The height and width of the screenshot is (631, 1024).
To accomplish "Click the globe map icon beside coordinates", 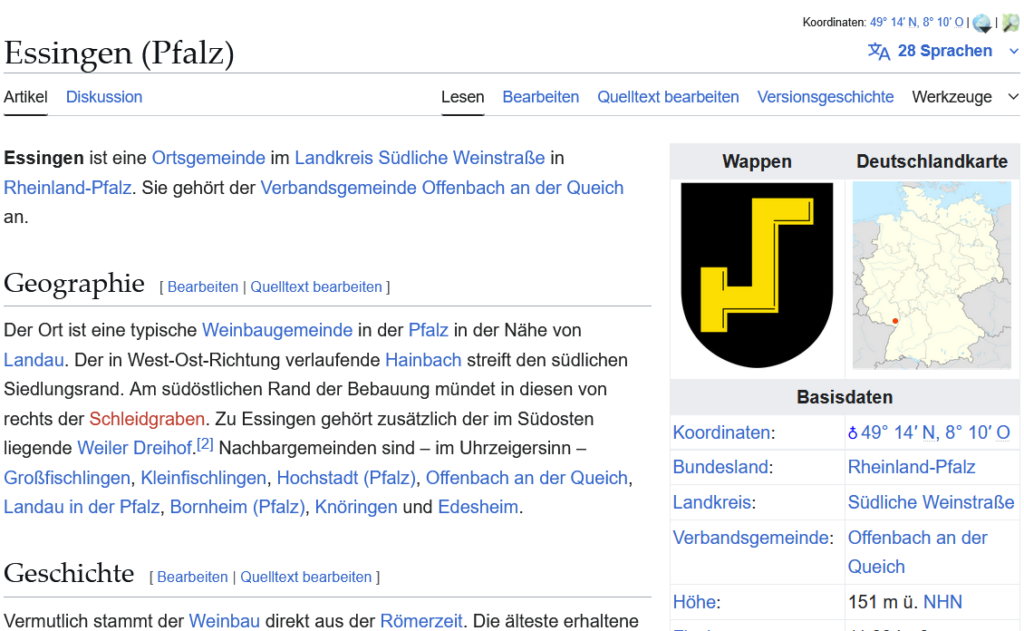I will (982, 23).
